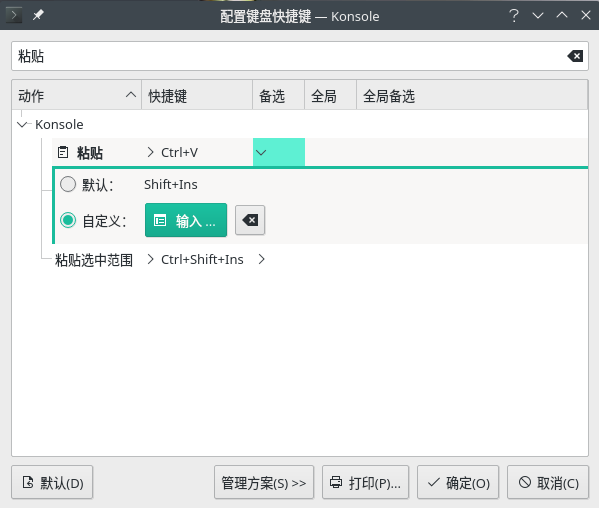Sort by the 动作 column header
The image size is (599, 508).
point(76,95)
